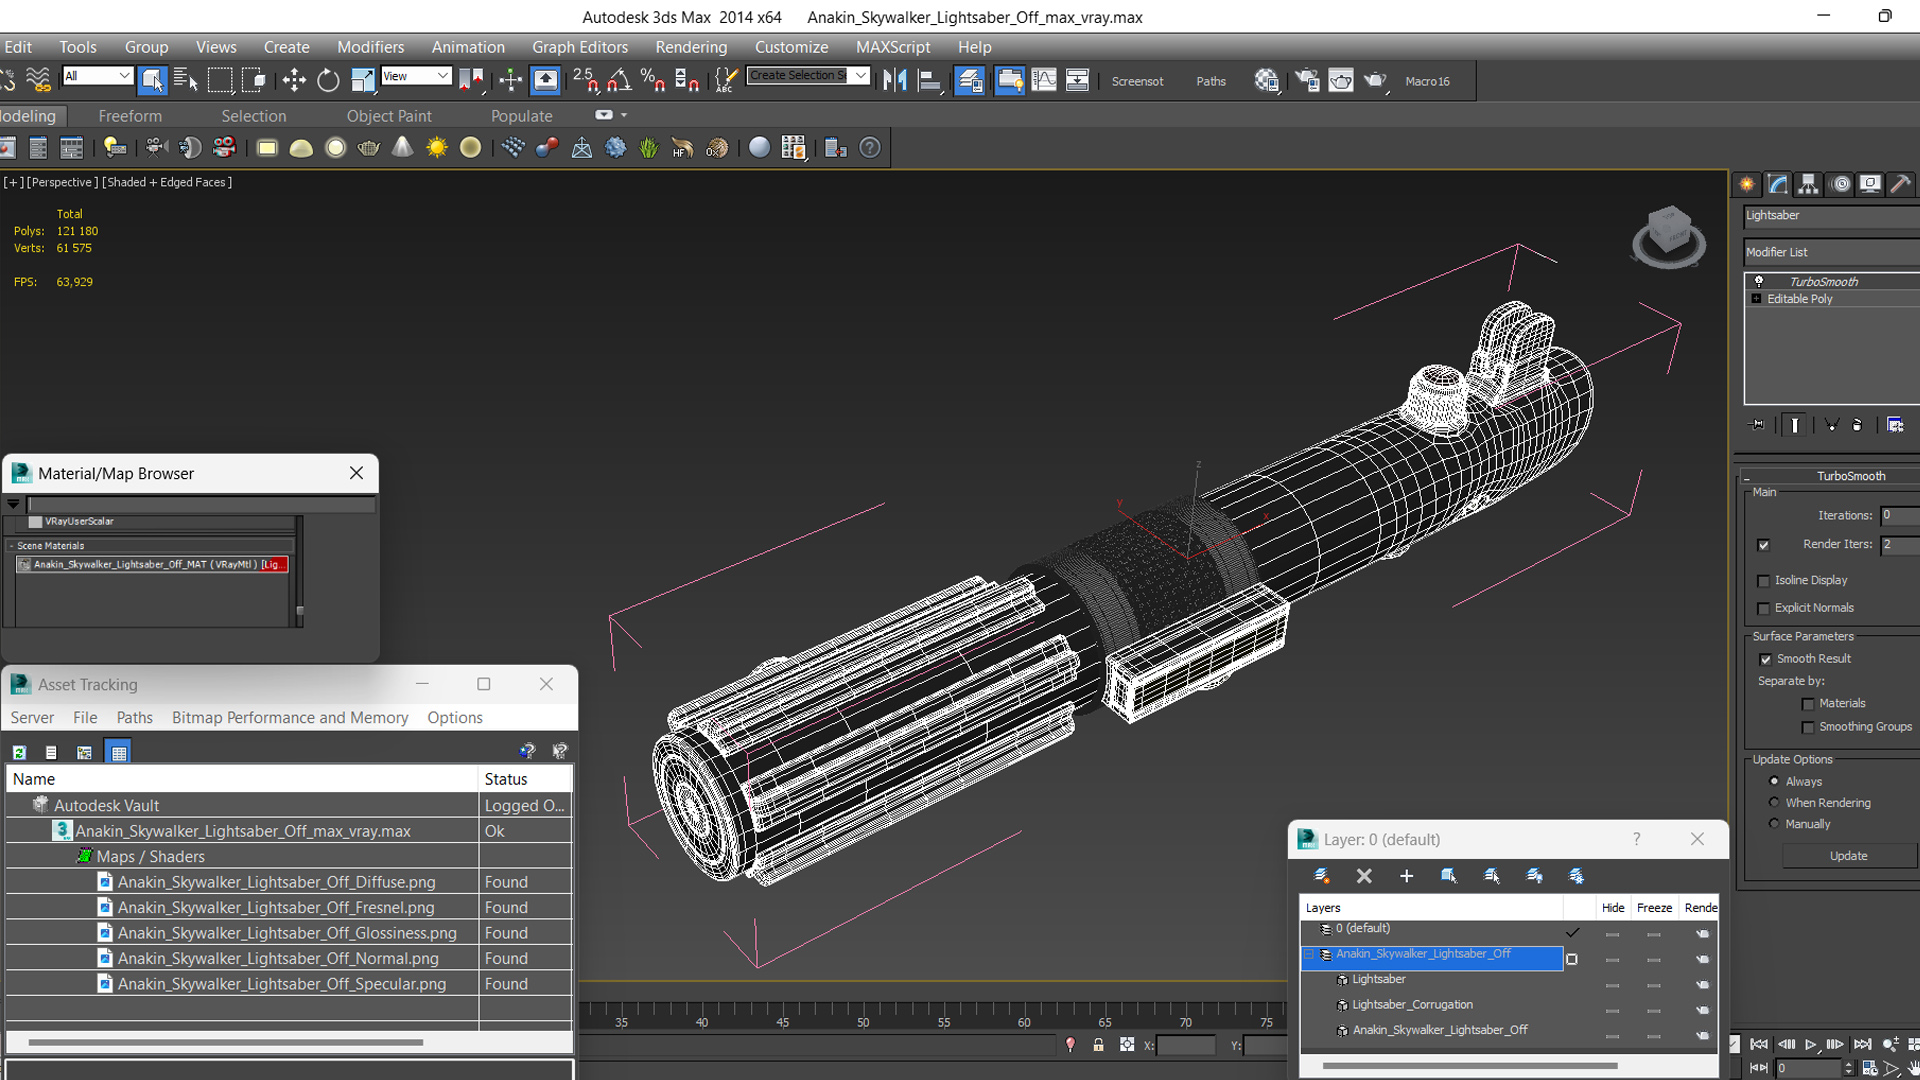Open the Utilities hammer panel tab

[x=1901, y=184]
